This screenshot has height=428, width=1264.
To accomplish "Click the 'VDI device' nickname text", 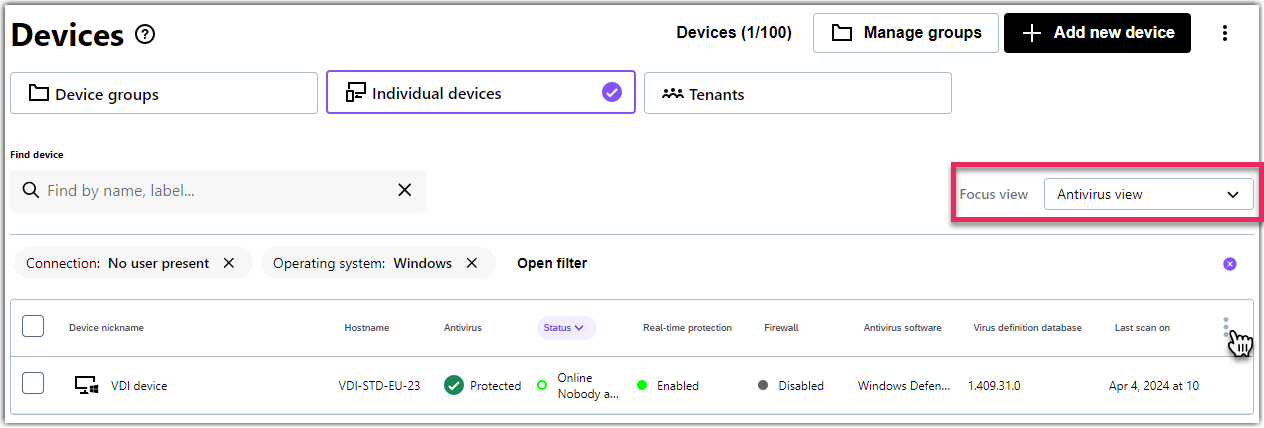I will [x=139, y=386].
